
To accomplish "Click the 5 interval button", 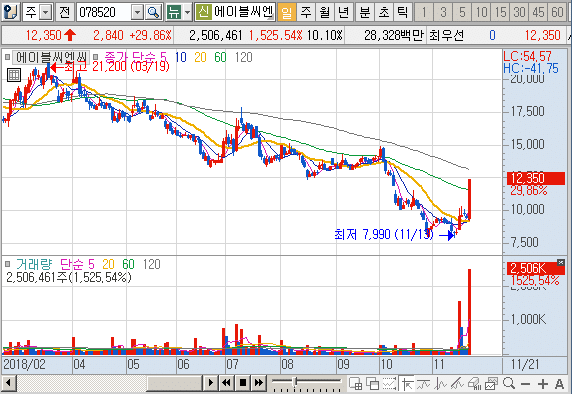I will (x=462, y=13).
